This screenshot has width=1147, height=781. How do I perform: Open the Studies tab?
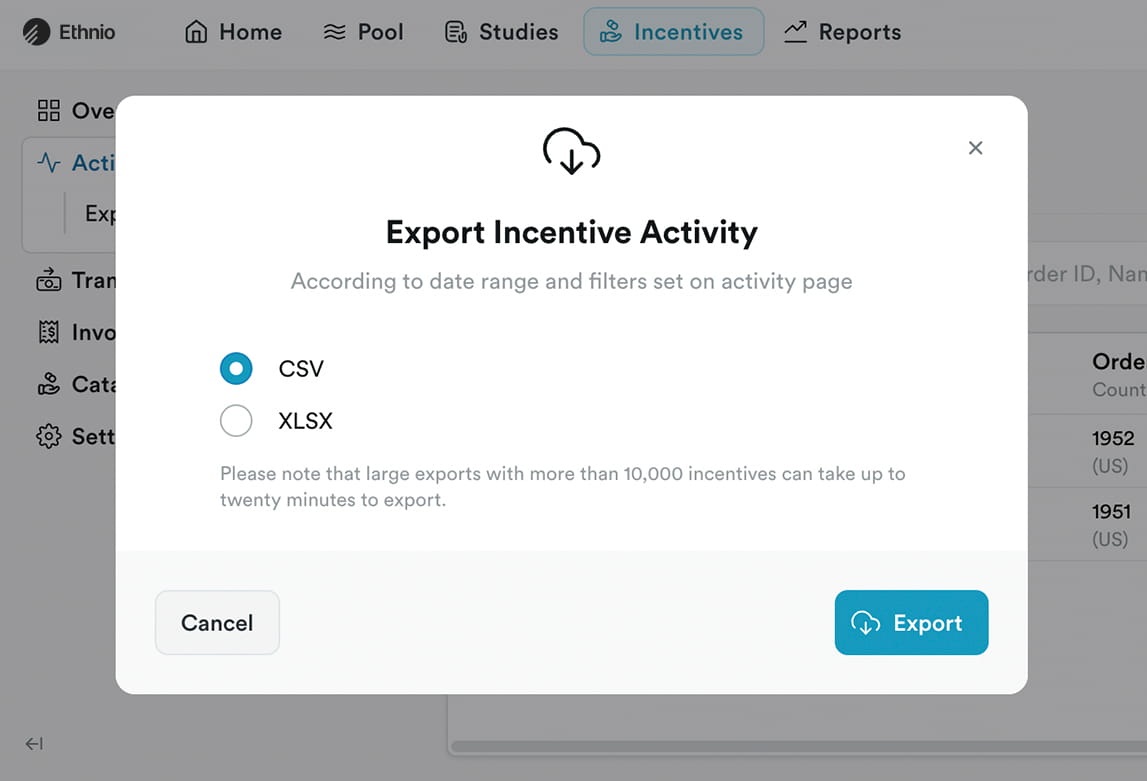point(501,32)
